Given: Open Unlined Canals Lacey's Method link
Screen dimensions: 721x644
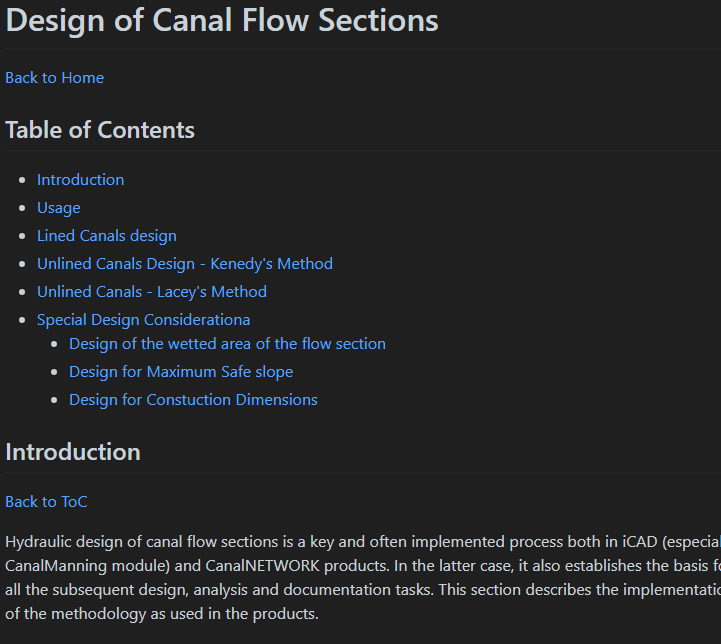Looking at the screenshot, I should point(151,292).
